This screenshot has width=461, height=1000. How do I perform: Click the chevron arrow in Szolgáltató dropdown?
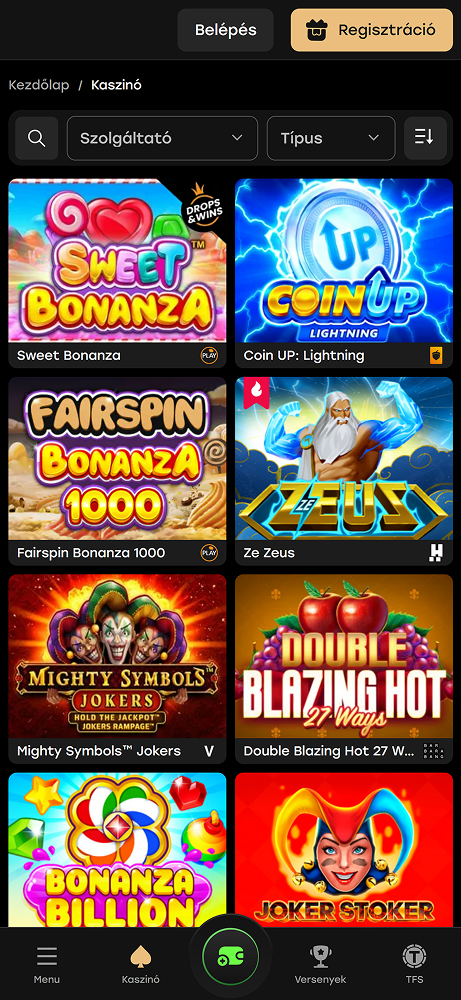[x=237, y=138]
